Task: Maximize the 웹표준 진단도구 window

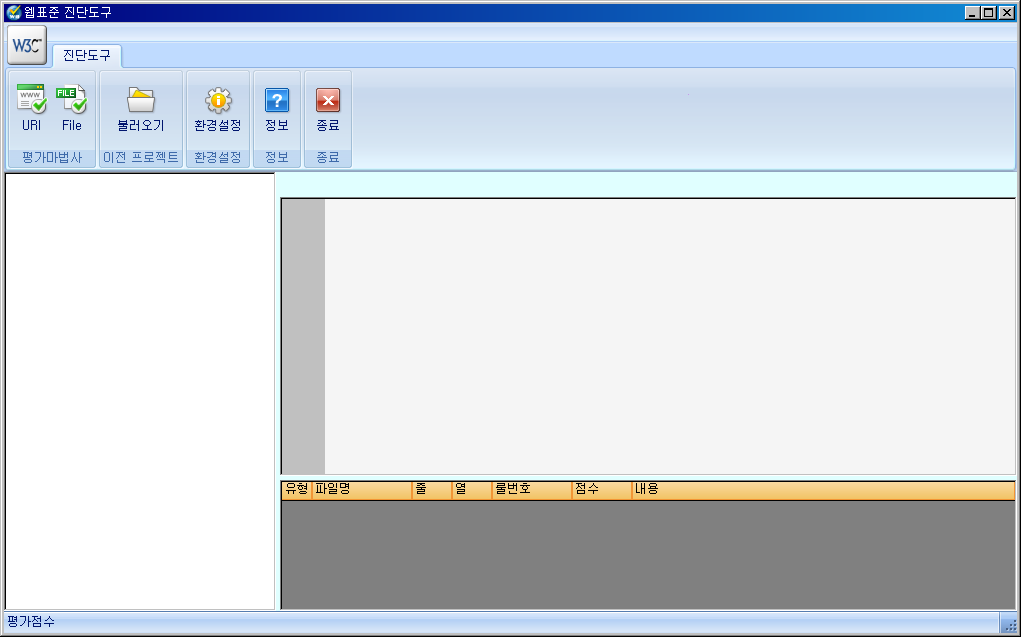Action: pyautogui.click(x=989, y=12)
